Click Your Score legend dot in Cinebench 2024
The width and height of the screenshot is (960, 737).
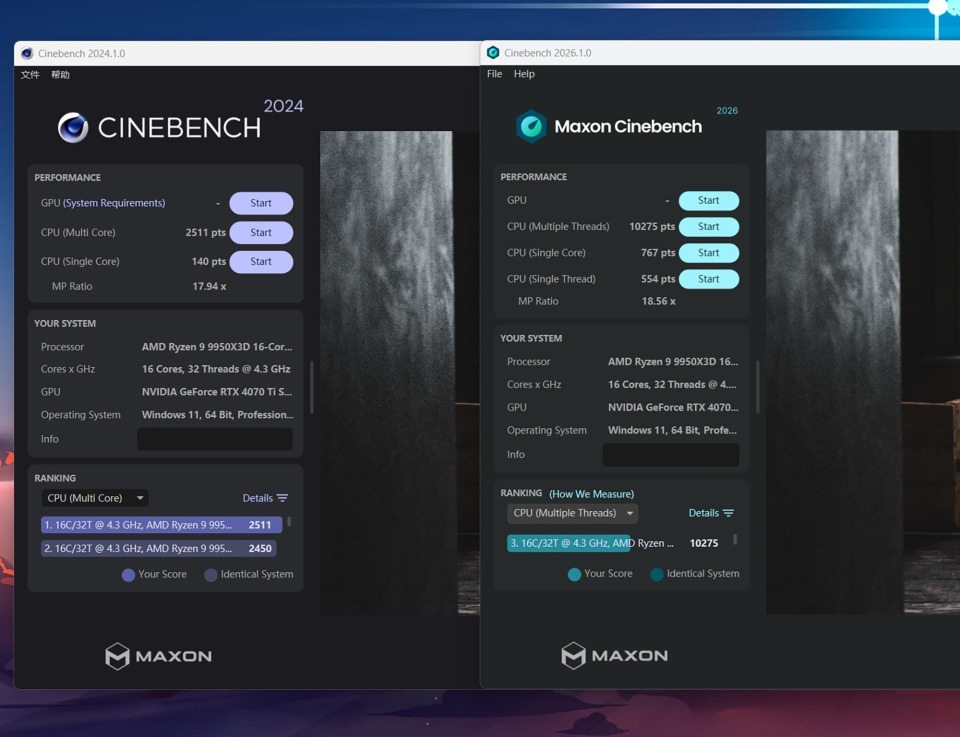click(x=129, y=575)
